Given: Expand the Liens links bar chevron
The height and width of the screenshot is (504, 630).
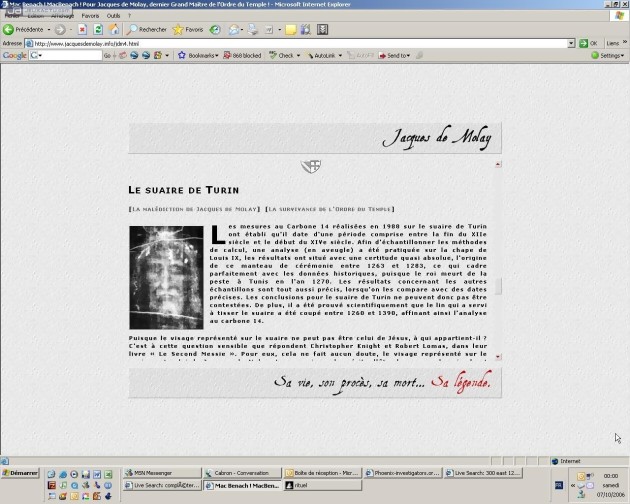Looking at the screenshot, I should (x=625, y=42).
